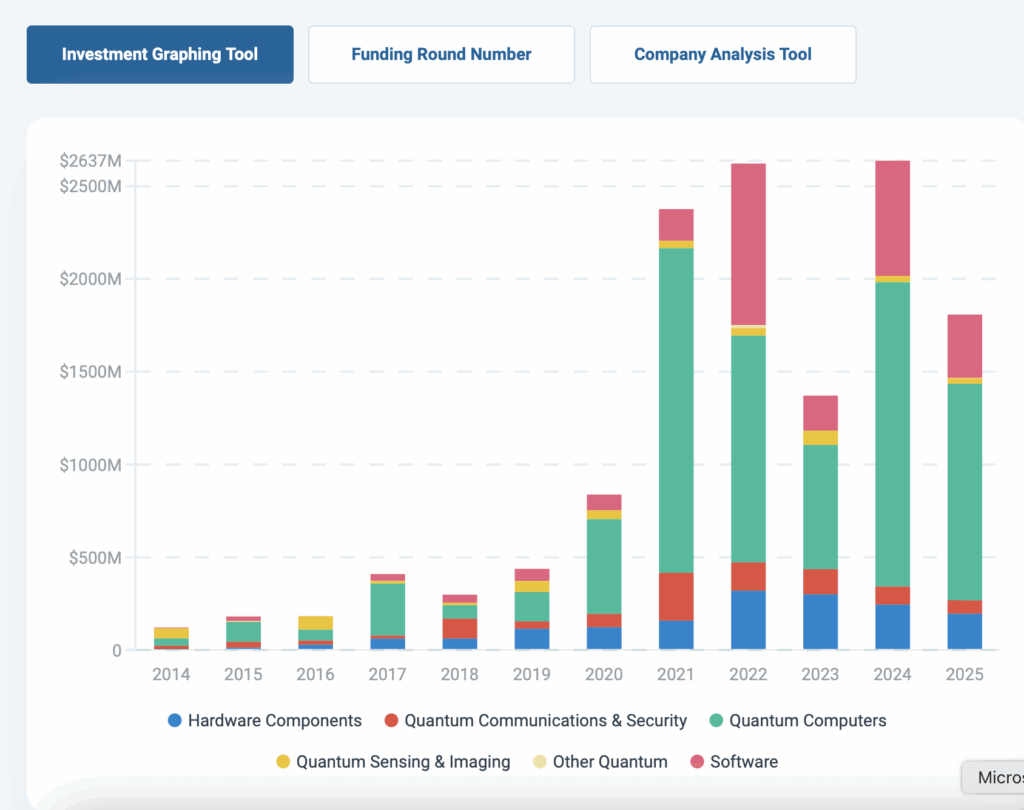
Task: Click the pink Software segment of 2025 bar
Action: pyautogui.click(x=964, y=345)
